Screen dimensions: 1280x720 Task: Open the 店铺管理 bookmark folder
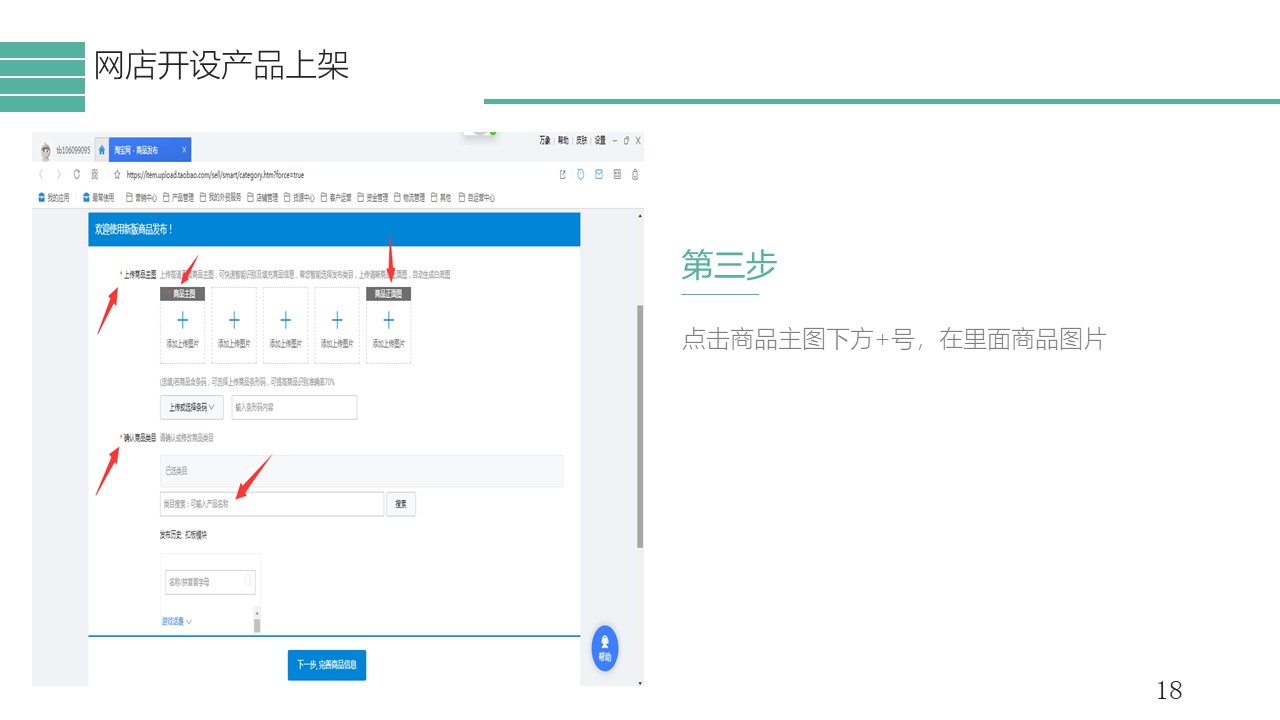pyautogui.click(x=262, y=197)
